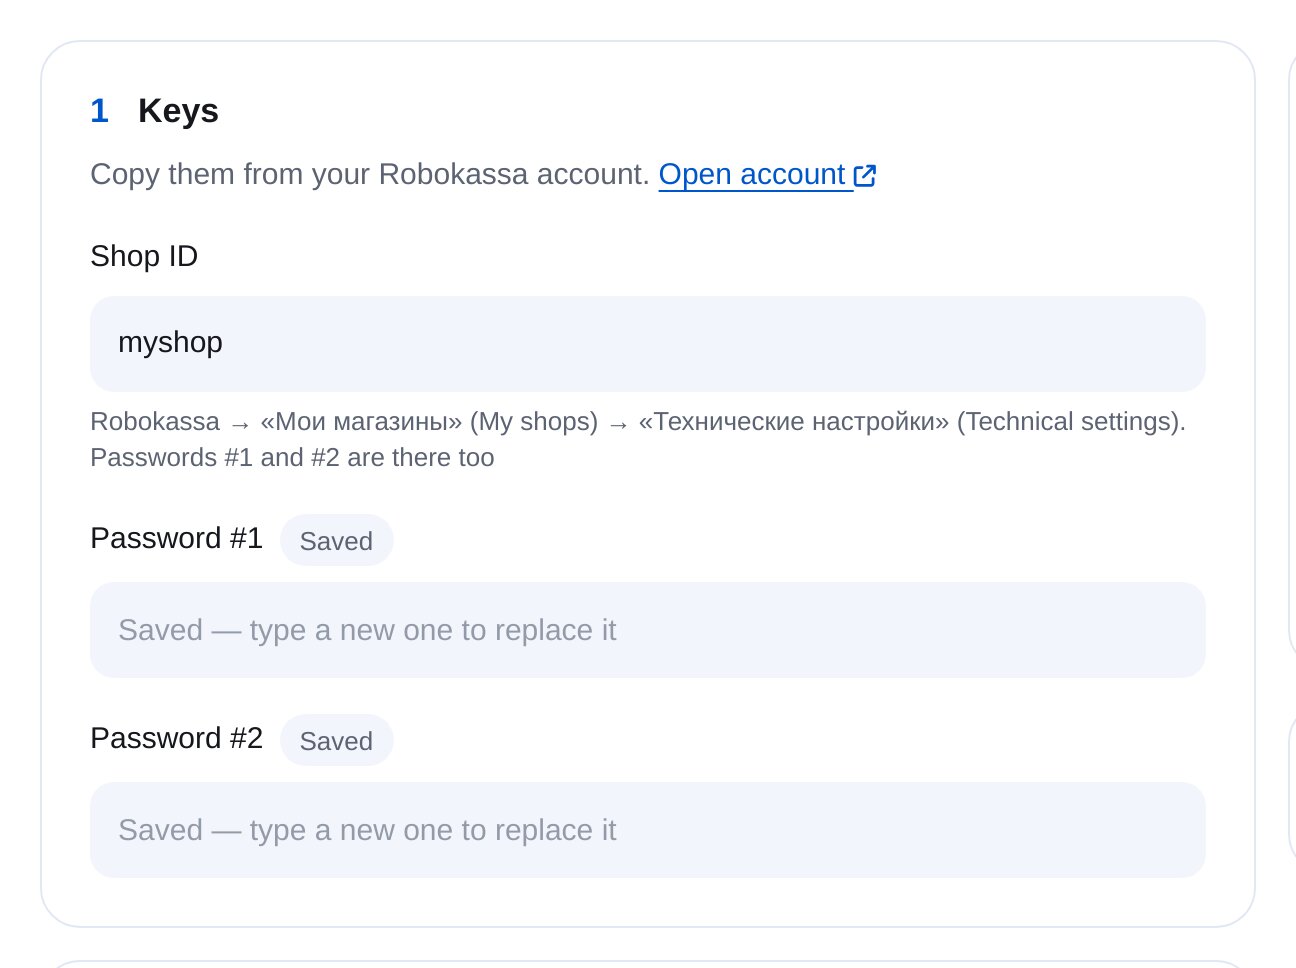Click the «Мои магазины» (My shops) hint text
The image size is (1296, 968).
429,421
